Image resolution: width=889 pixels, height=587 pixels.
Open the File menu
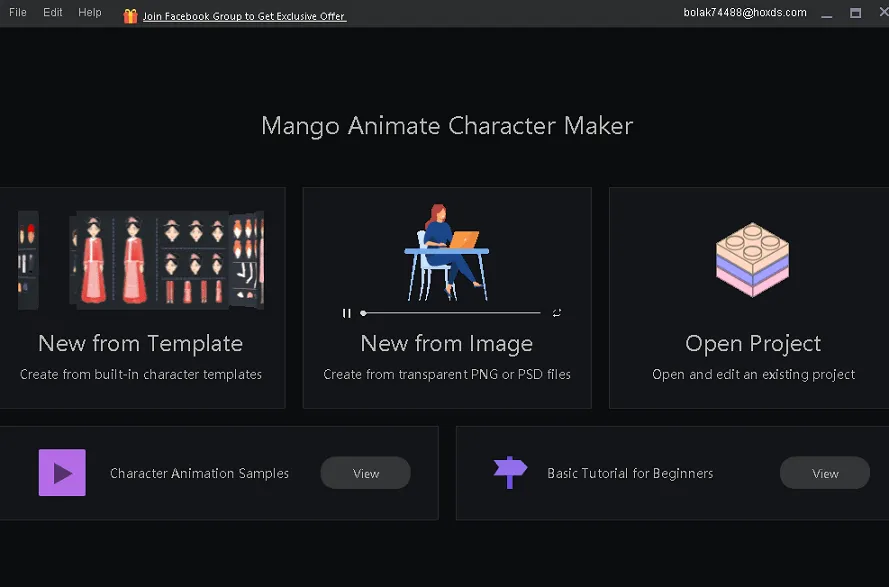[18, 13]
